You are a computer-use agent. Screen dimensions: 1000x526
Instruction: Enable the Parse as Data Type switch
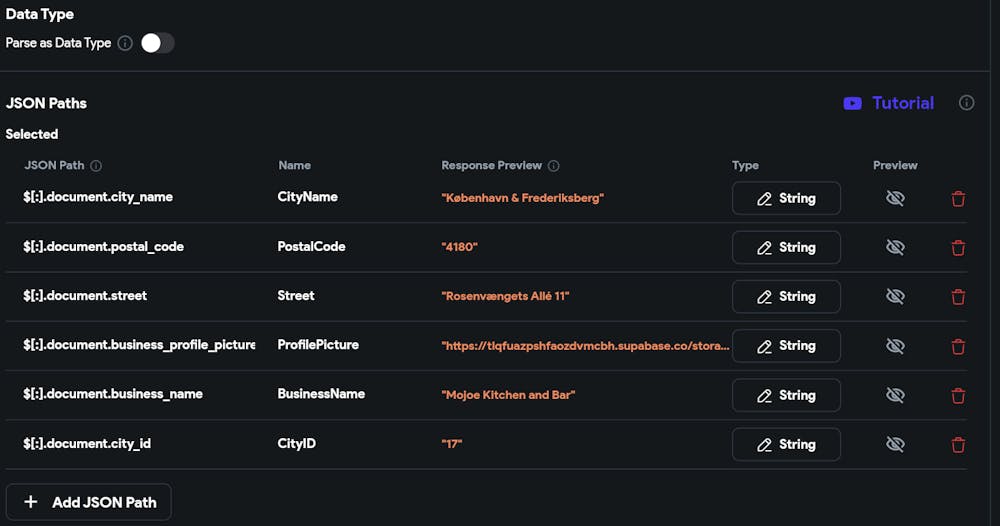[x=157, y=43]
